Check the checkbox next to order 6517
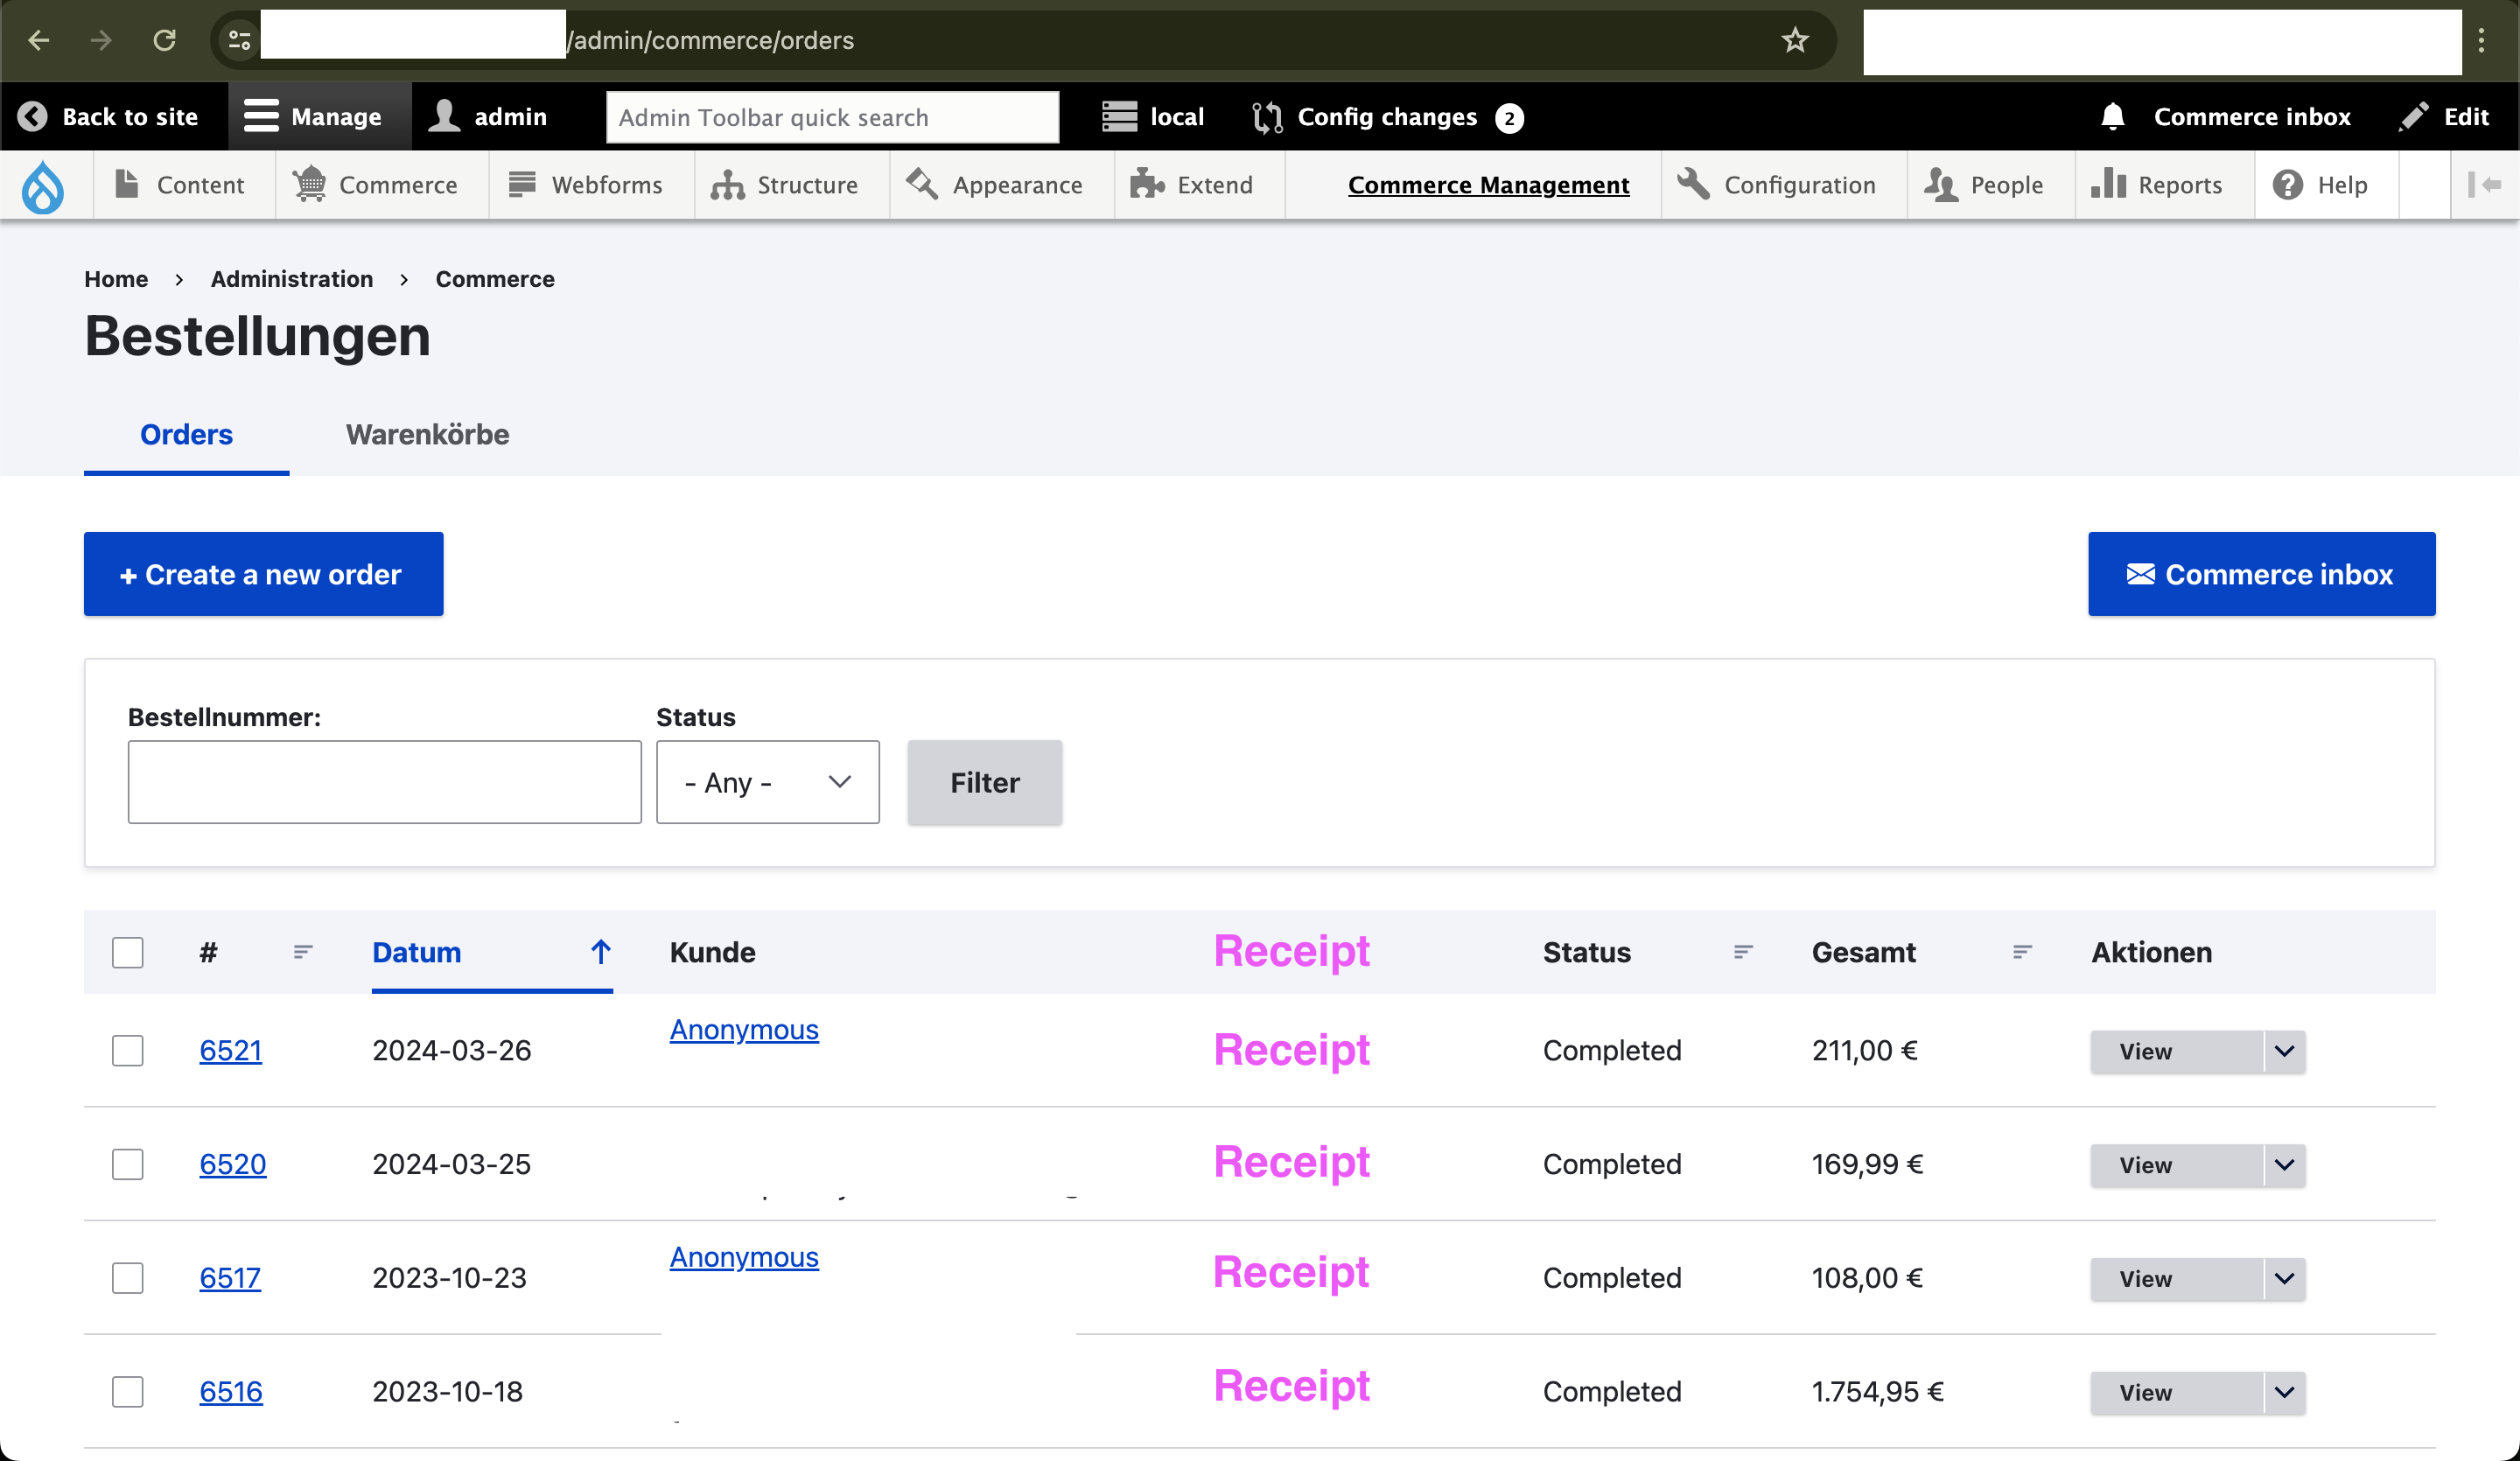2520x1461 pixels. tap(128, 1278)
